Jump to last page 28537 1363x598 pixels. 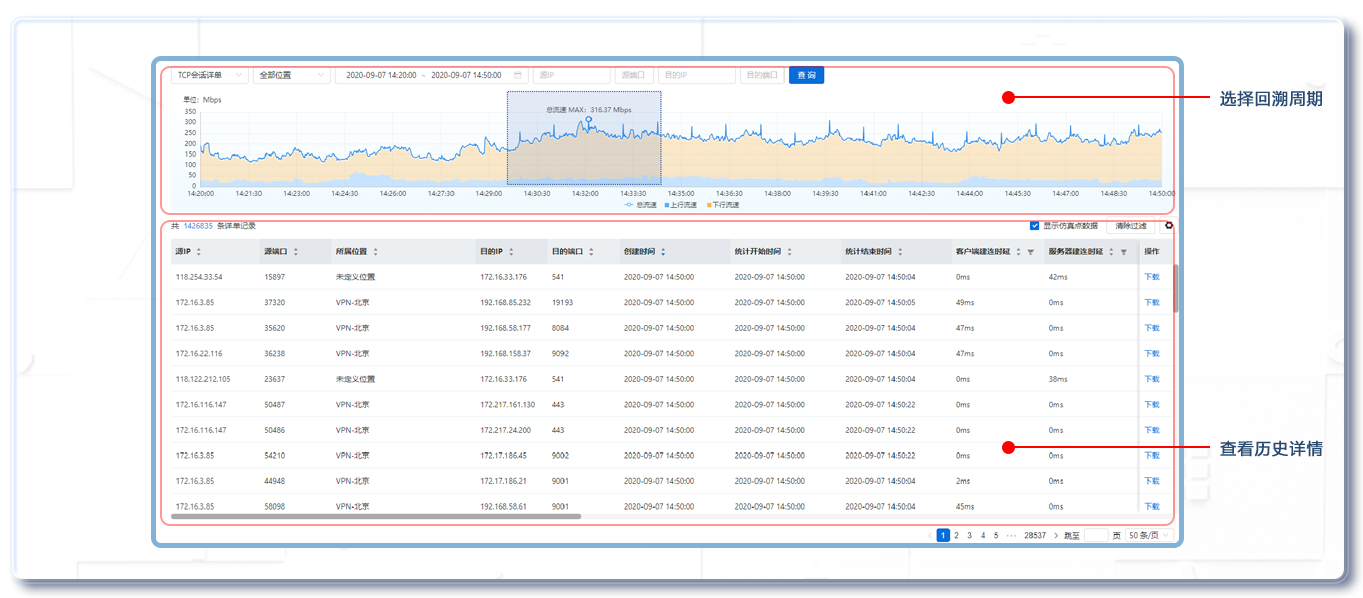click(1035, 536)
